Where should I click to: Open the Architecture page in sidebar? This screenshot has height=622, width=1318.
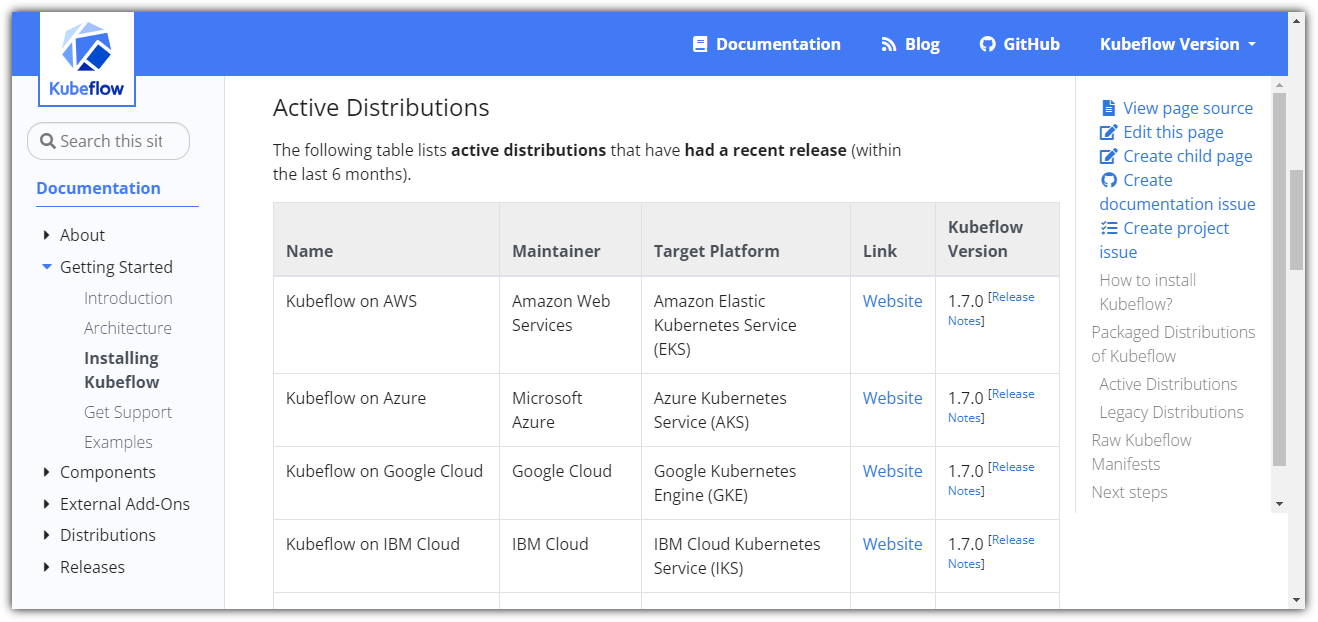(127, 328)
